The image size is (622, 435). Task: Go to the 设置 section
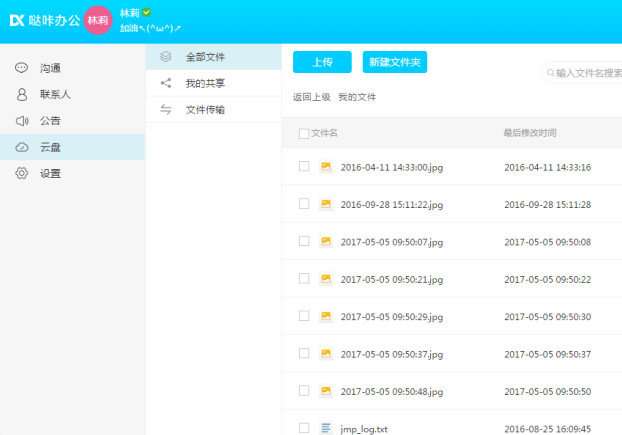[x=72, y=173]
